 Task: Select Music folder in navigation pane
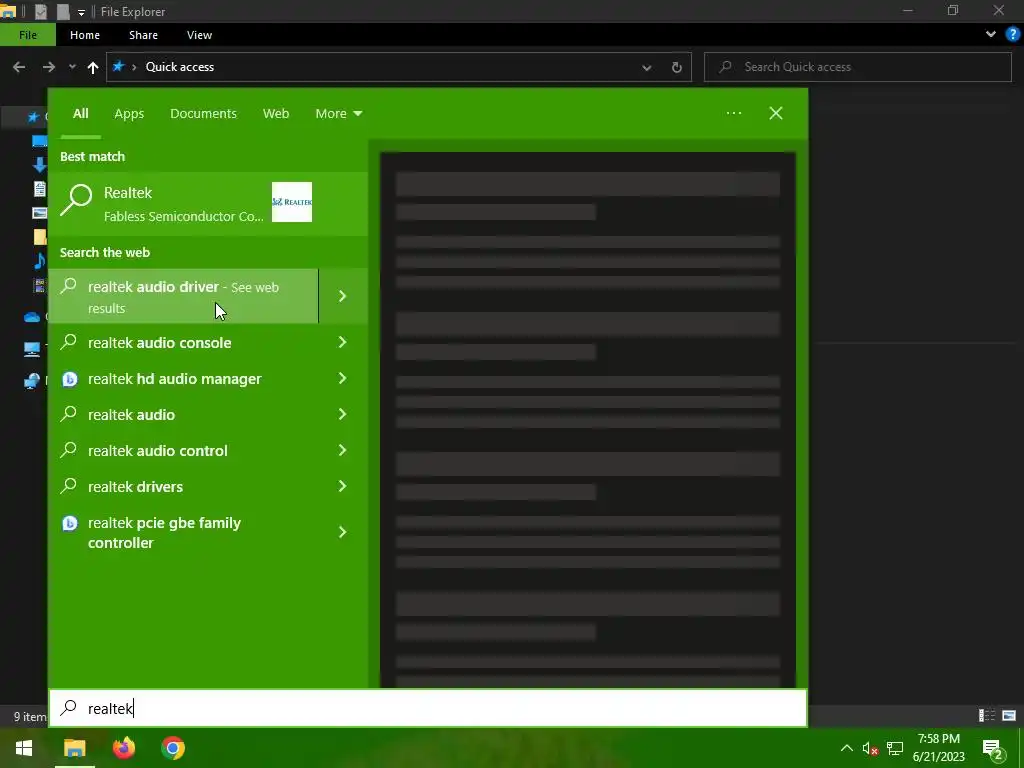coord(39,261)
